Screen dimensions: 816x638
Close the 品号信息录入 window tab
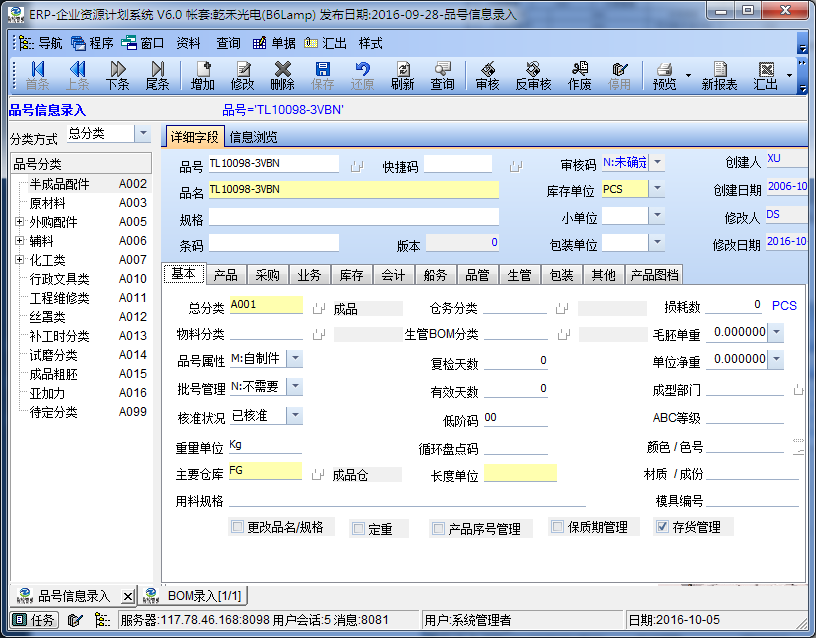click(128, 596)
